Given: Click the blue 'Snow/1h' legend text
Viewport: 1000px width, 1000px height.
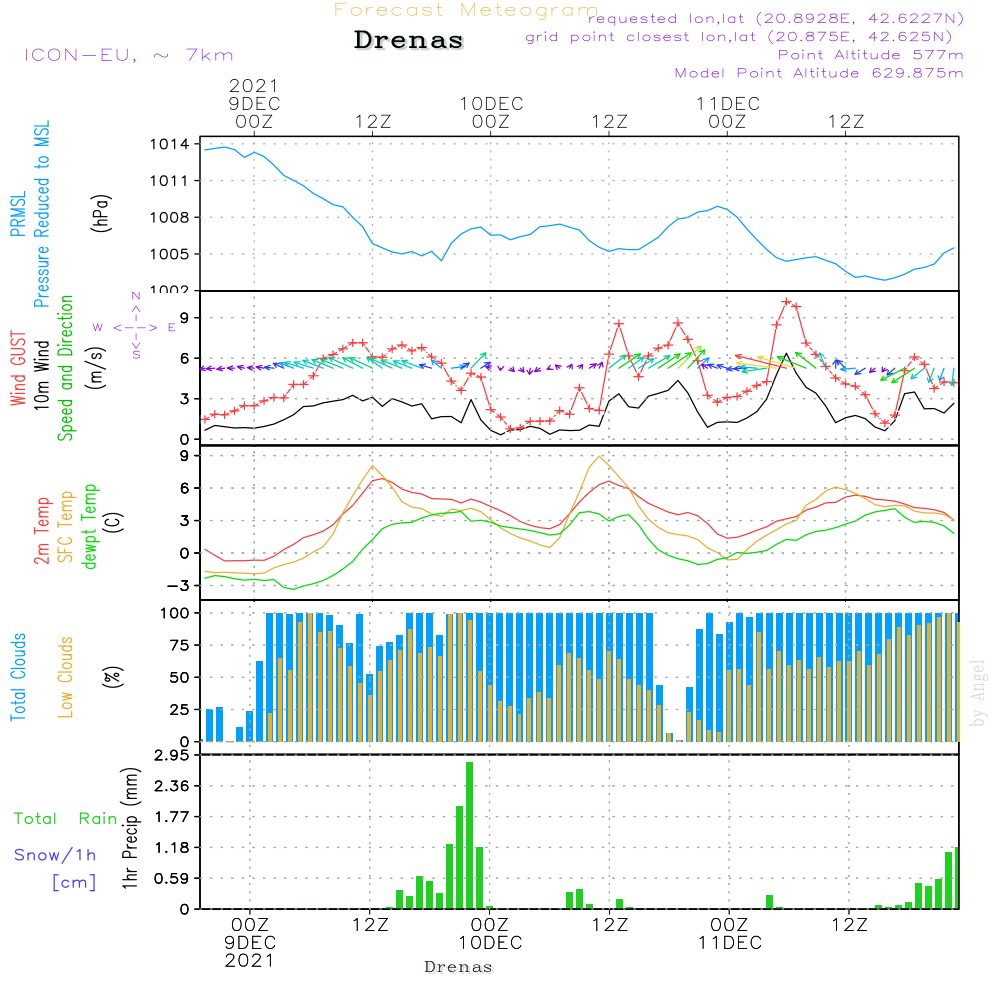Looking at the screenshot, I should tap(55, 855).
